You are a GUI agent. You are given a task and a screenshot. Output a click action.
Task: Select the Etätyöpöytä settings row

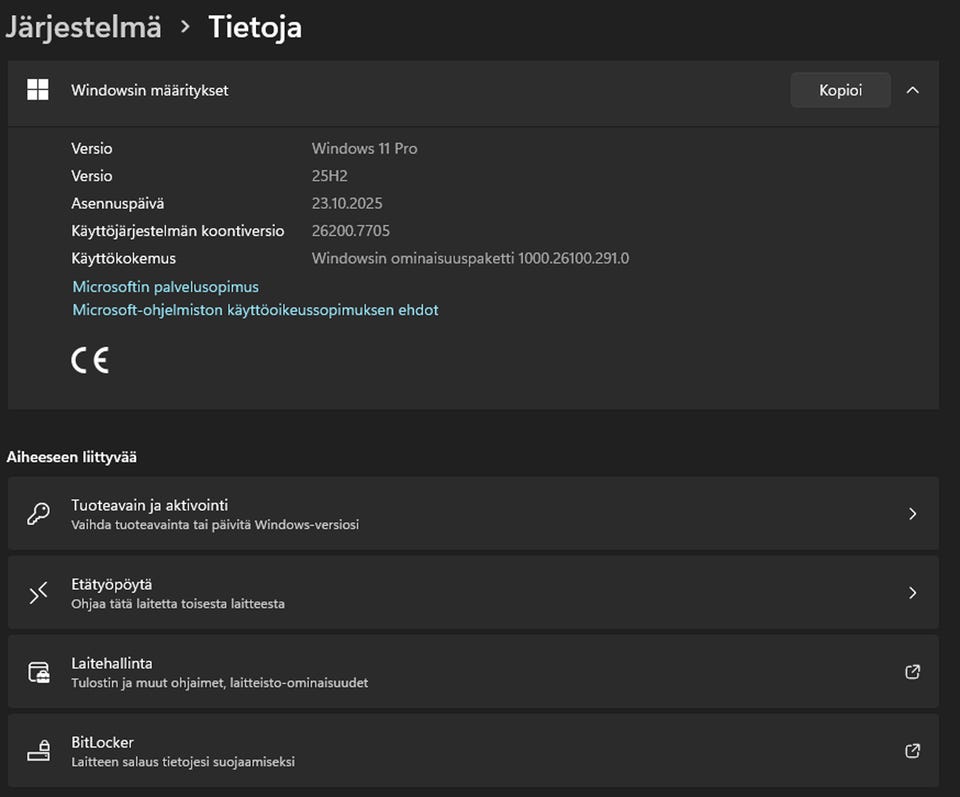pyautogui.click(x=112, y=584)
